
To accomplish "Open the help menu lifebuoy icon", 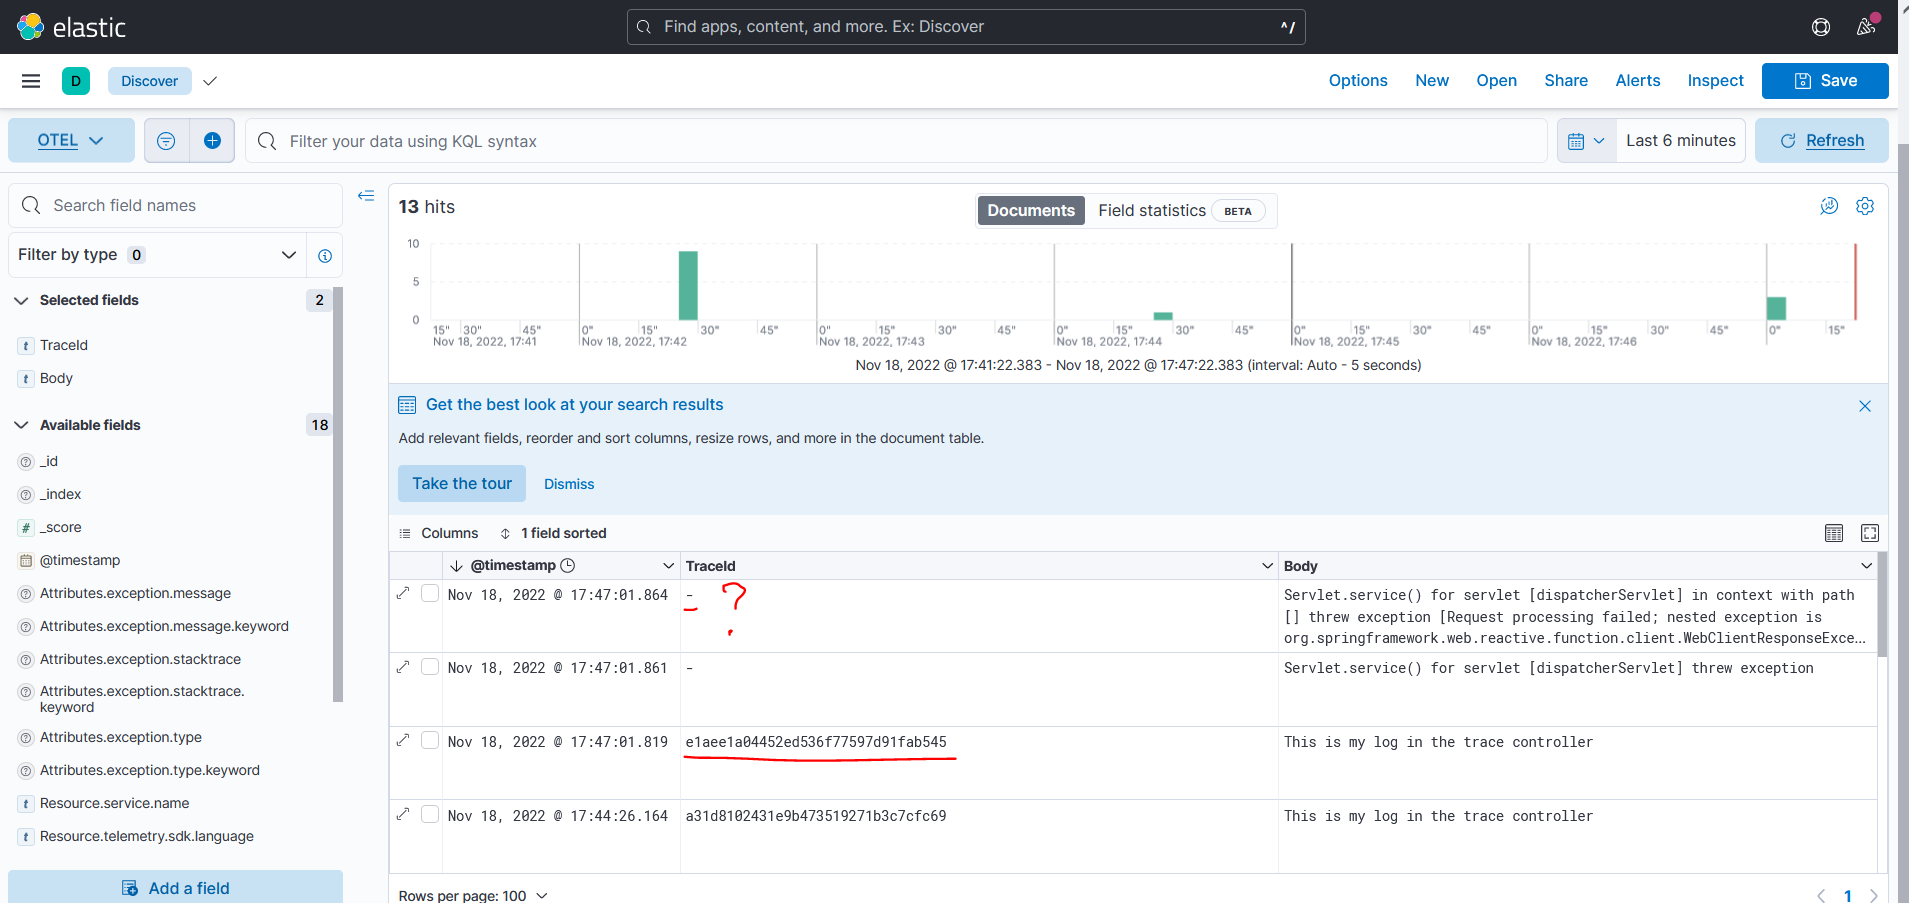I will coord(1821,27).
